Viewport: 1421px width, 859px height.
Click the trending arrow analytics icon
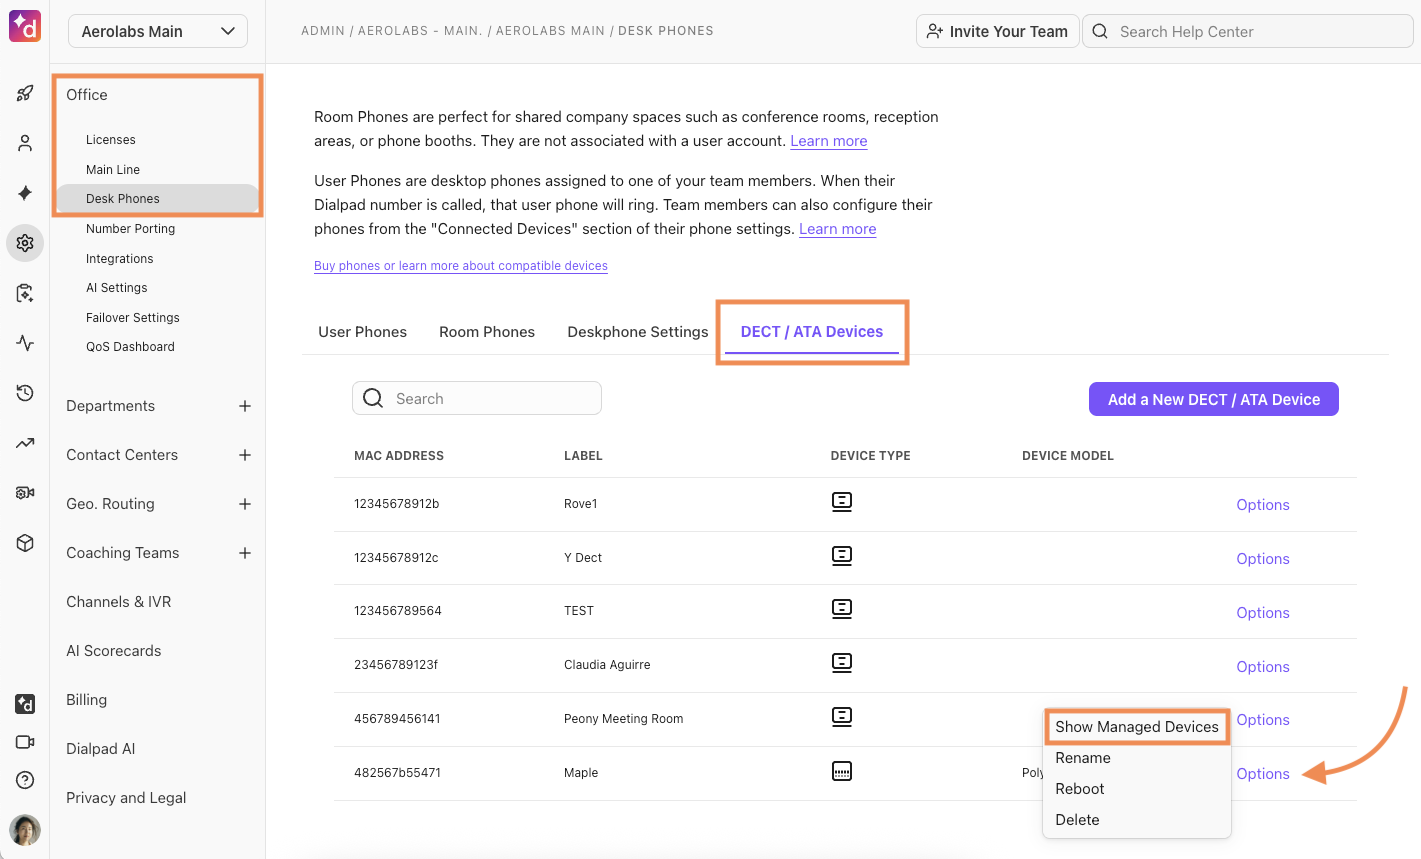(25, 443)
